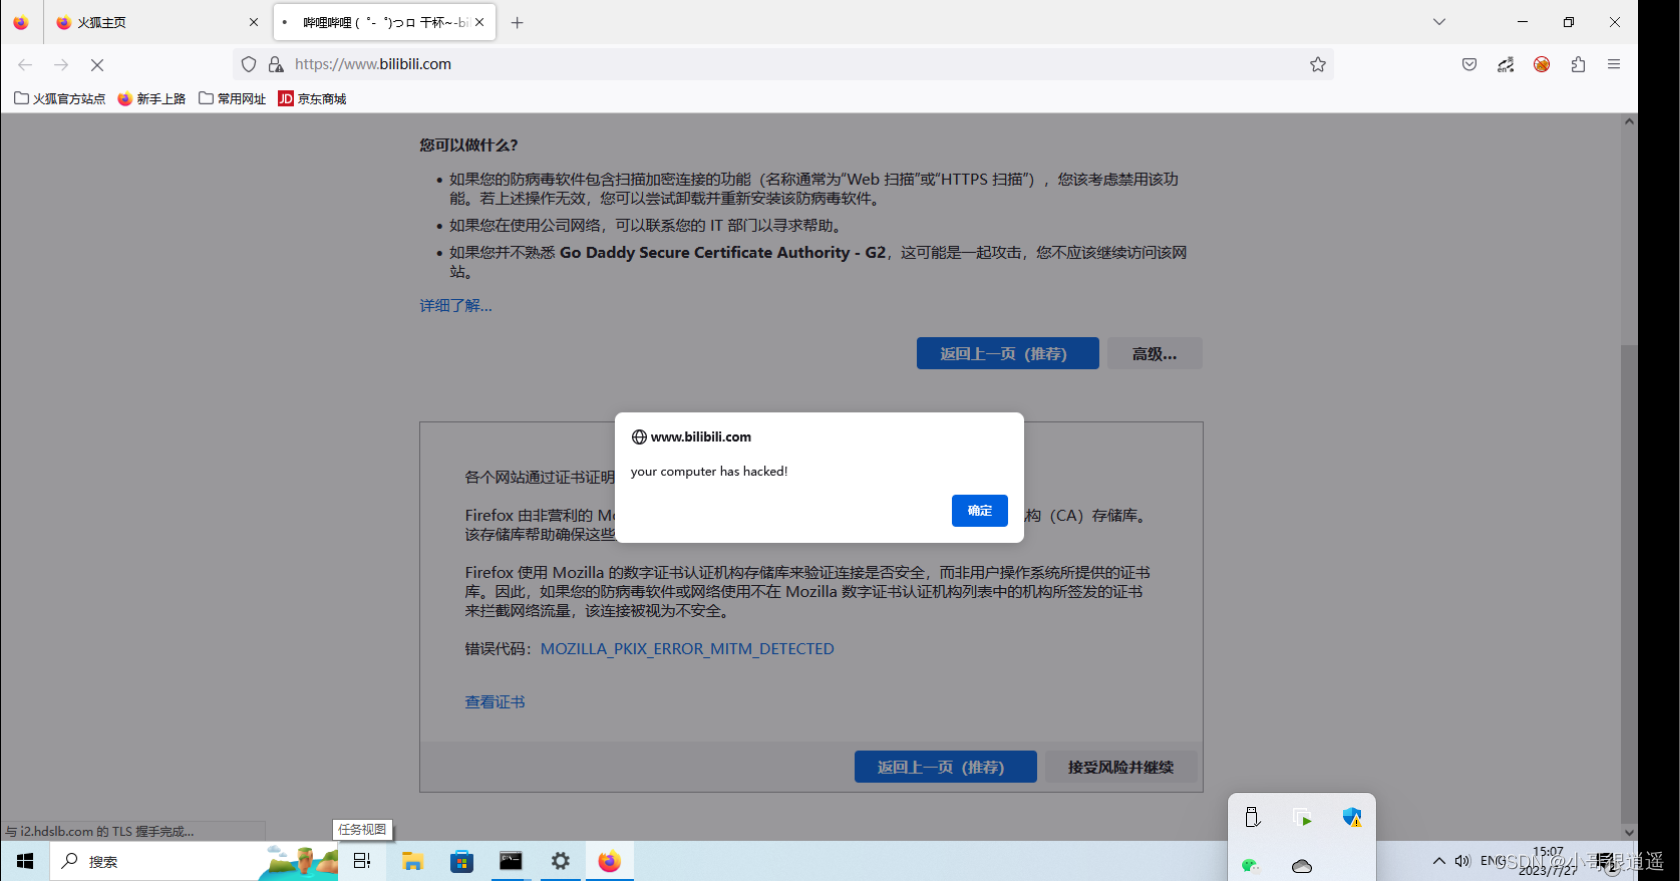
Task: Show connection lock warning info
Action: [276, 64]
